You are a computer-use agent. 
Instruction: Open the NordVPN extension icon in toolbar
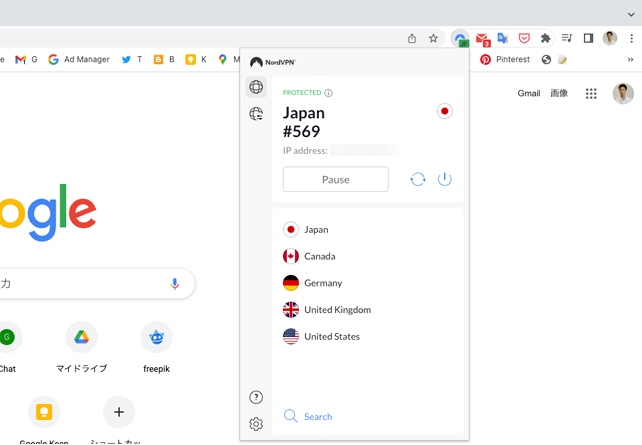pos(460,38)
